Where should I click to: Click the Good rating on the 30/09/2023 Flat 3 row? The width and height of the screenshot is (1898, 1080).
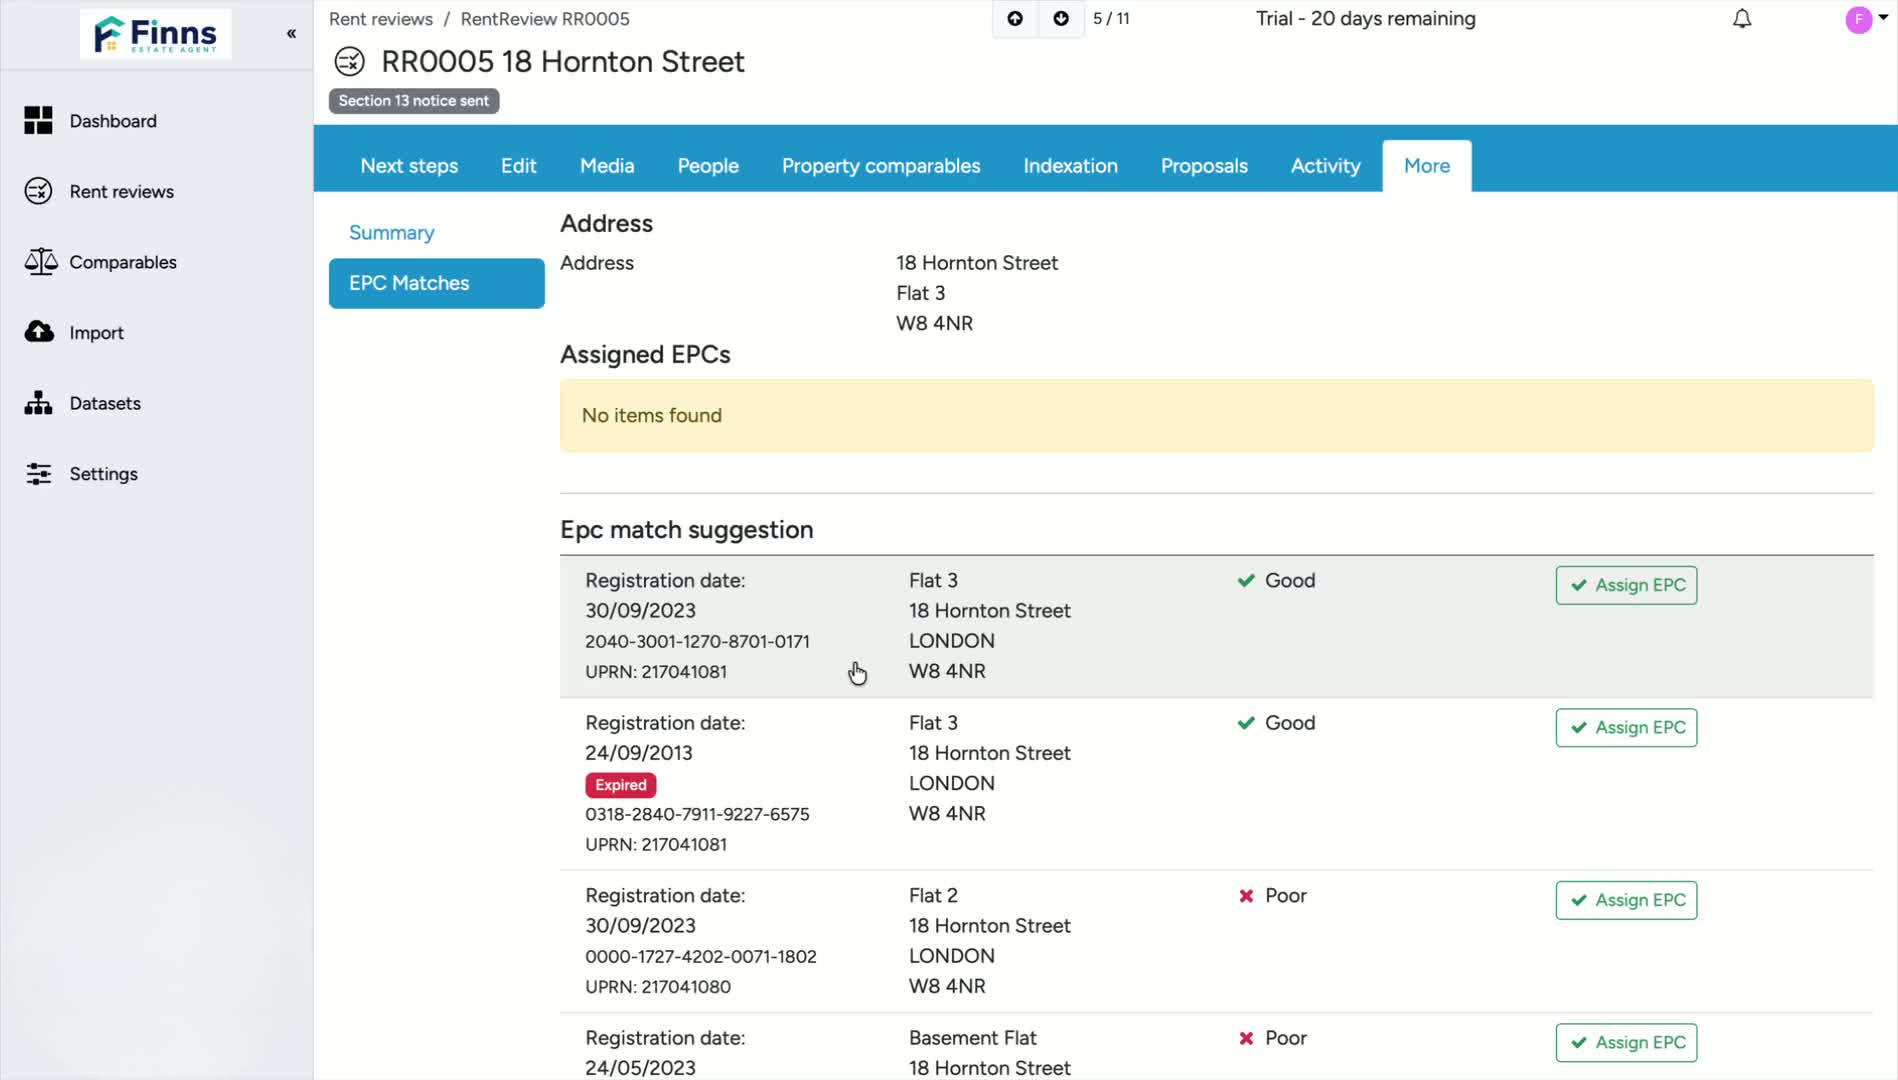1276,581
